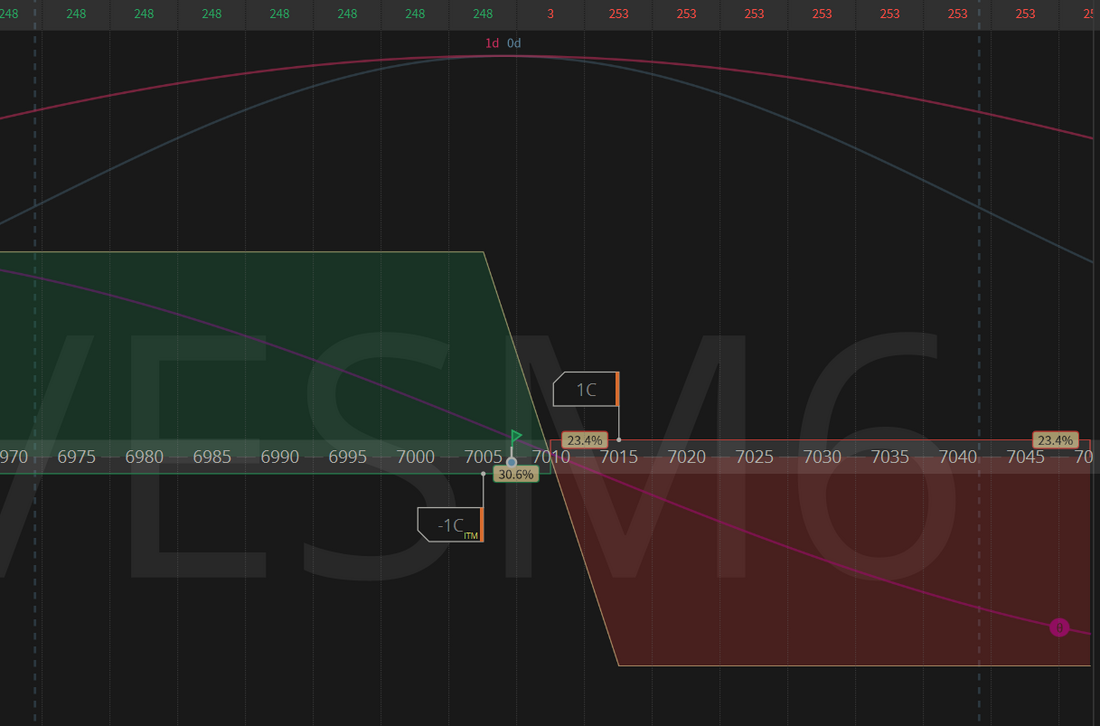Click the 7000 price on the axis
Viewport: 1100px width, 726px height.
[x=415, y=457]
